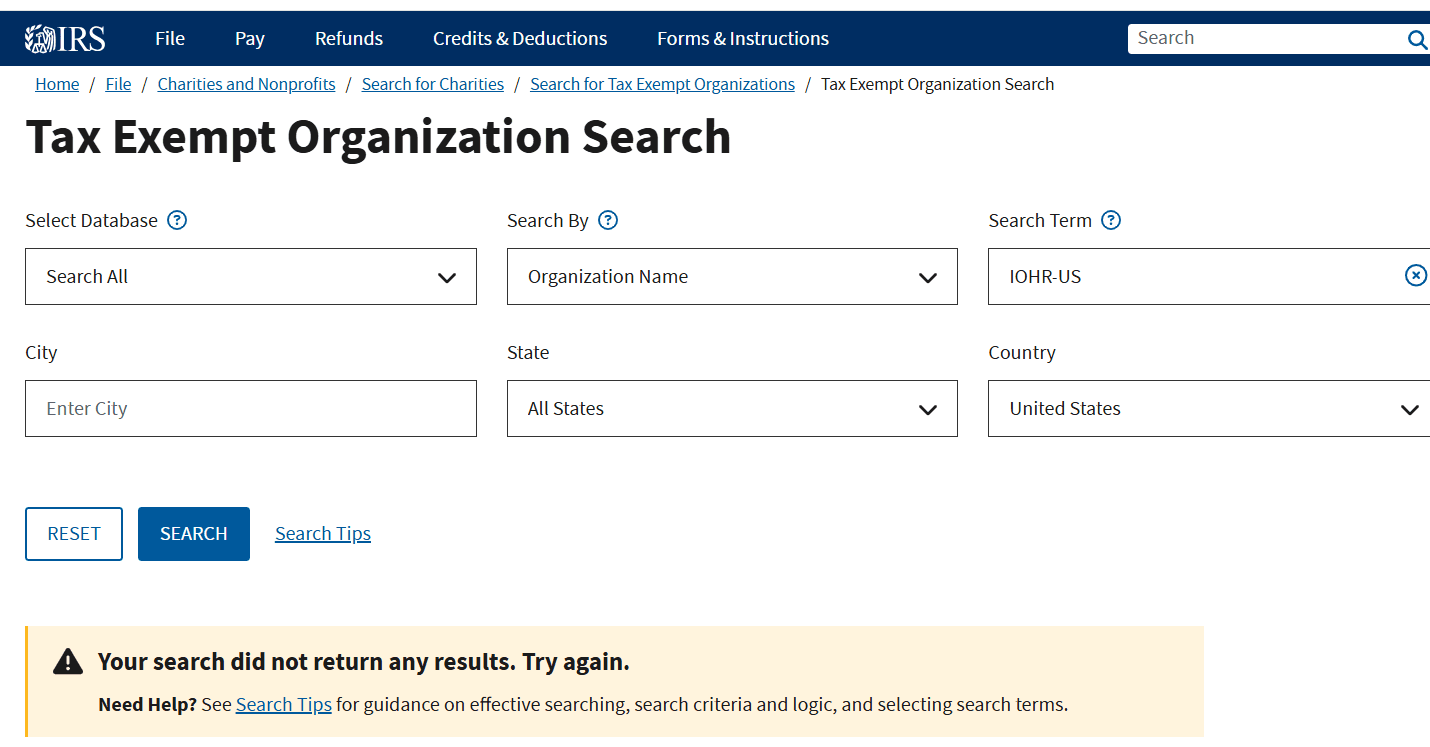Go to Charities and Nonprofits breadcrumb
This screenshot has width=1430, height=747.
(246, 85)
